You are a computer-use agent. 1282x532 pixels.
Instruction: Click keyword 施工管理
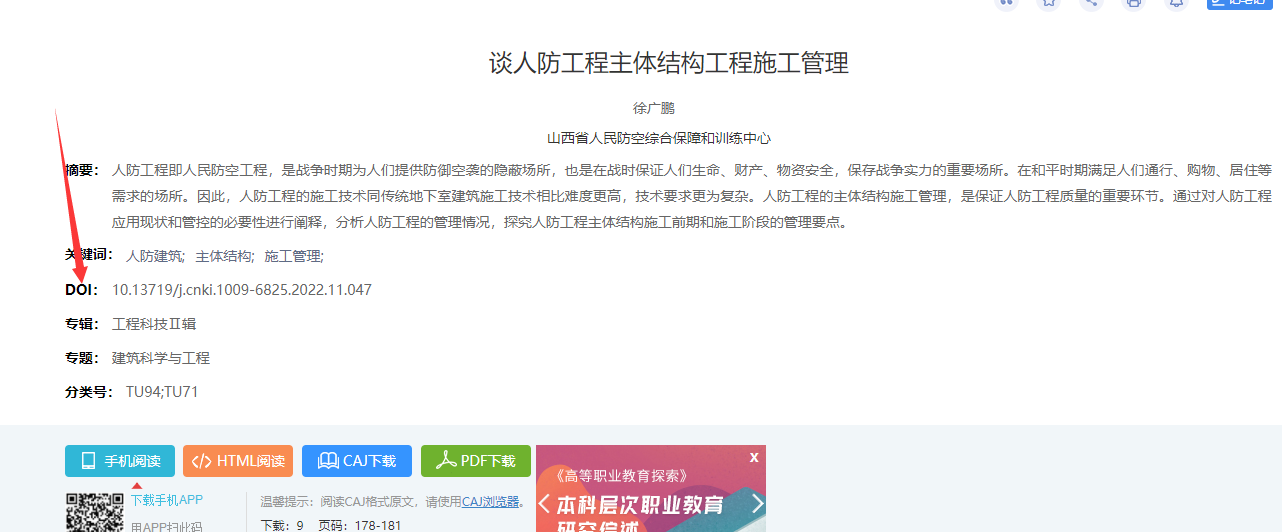click(293, 256)
